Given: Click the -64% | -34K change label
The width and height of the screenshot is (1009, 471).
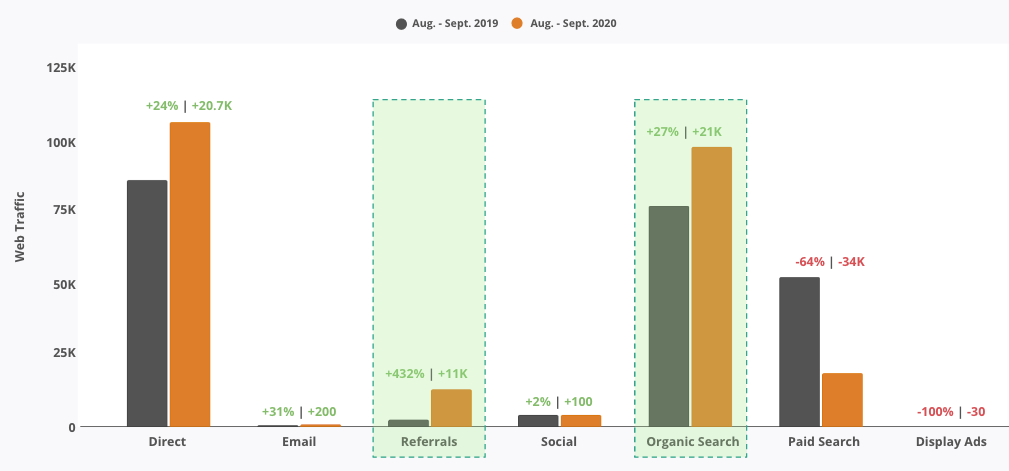Looking at the screenshot, I should point(829,262).
